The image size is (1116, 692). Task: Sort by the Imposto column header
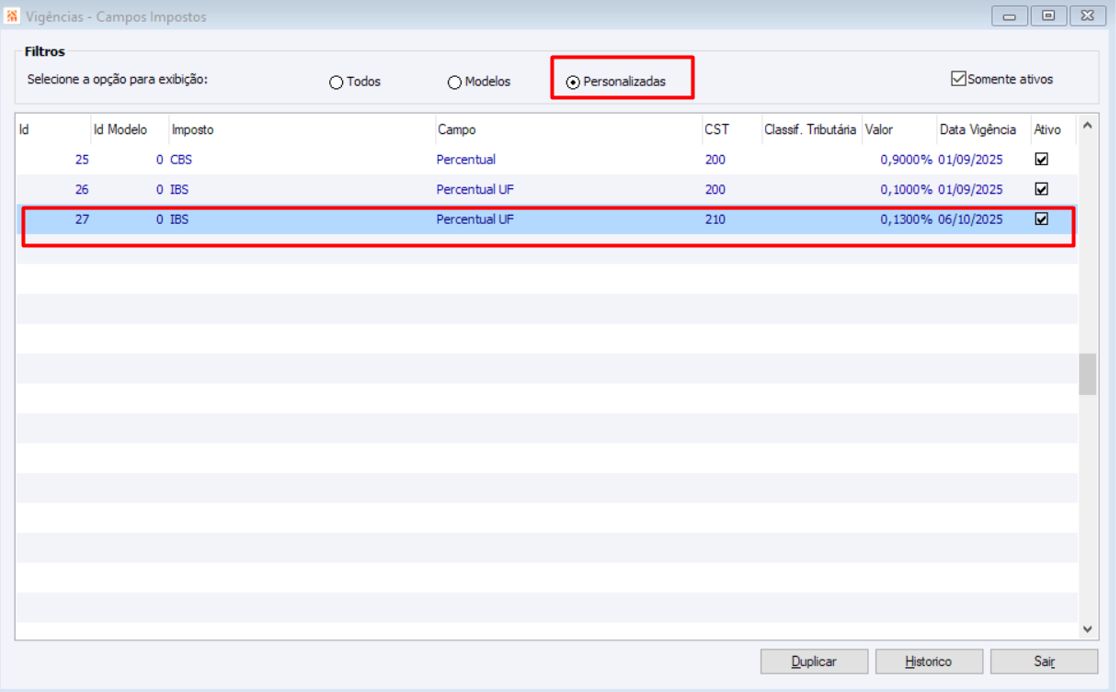click(x=302, y=130)
